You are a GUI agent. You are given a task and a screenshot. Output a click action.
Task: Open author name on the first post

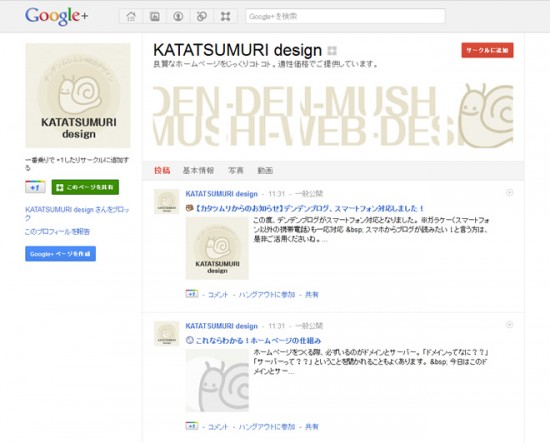[x=221, y=194]
